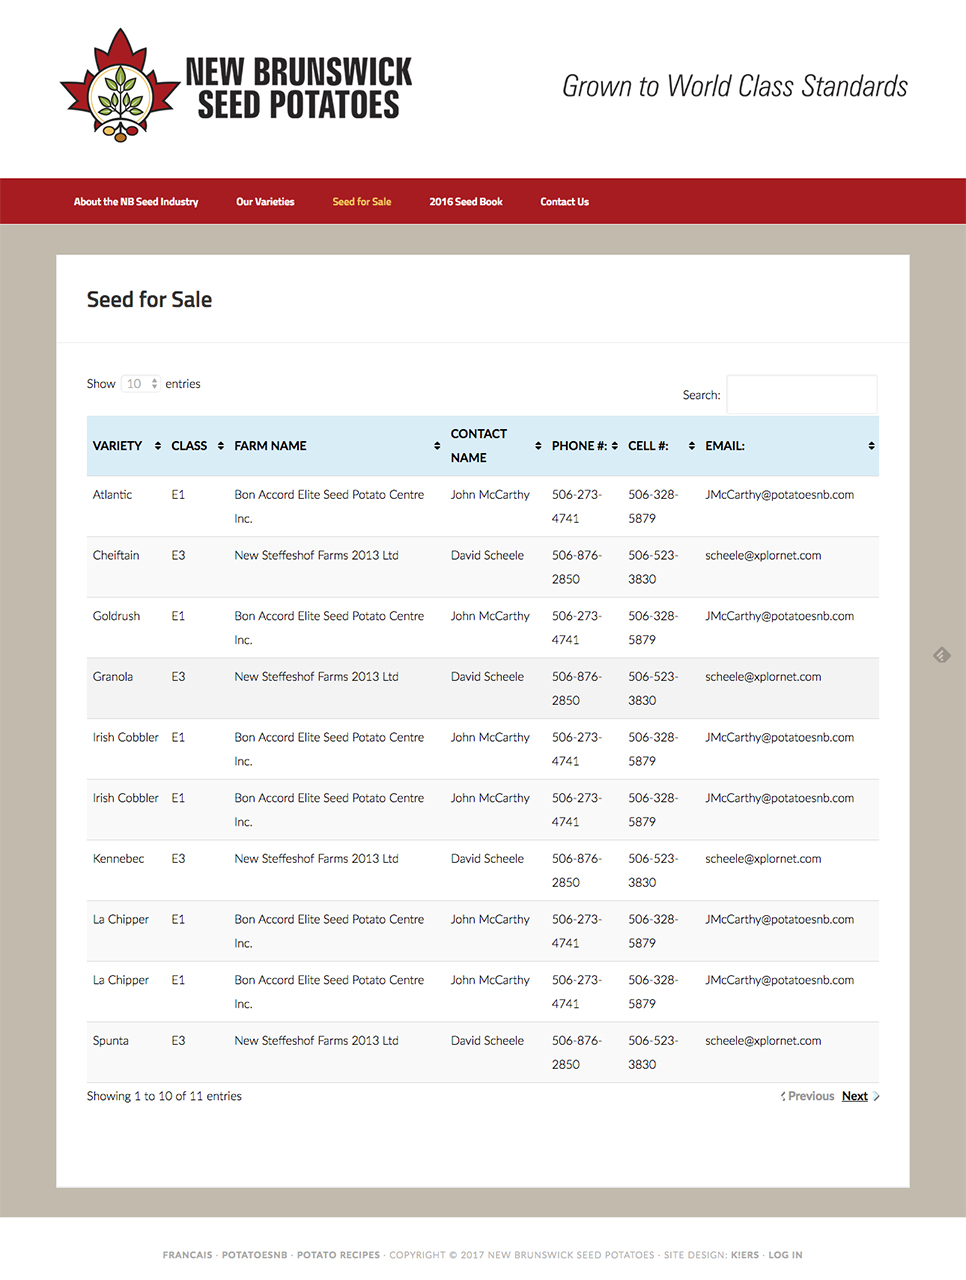
Task: Click the farm name in the Granola row
Action: click(x=316, y=677)
